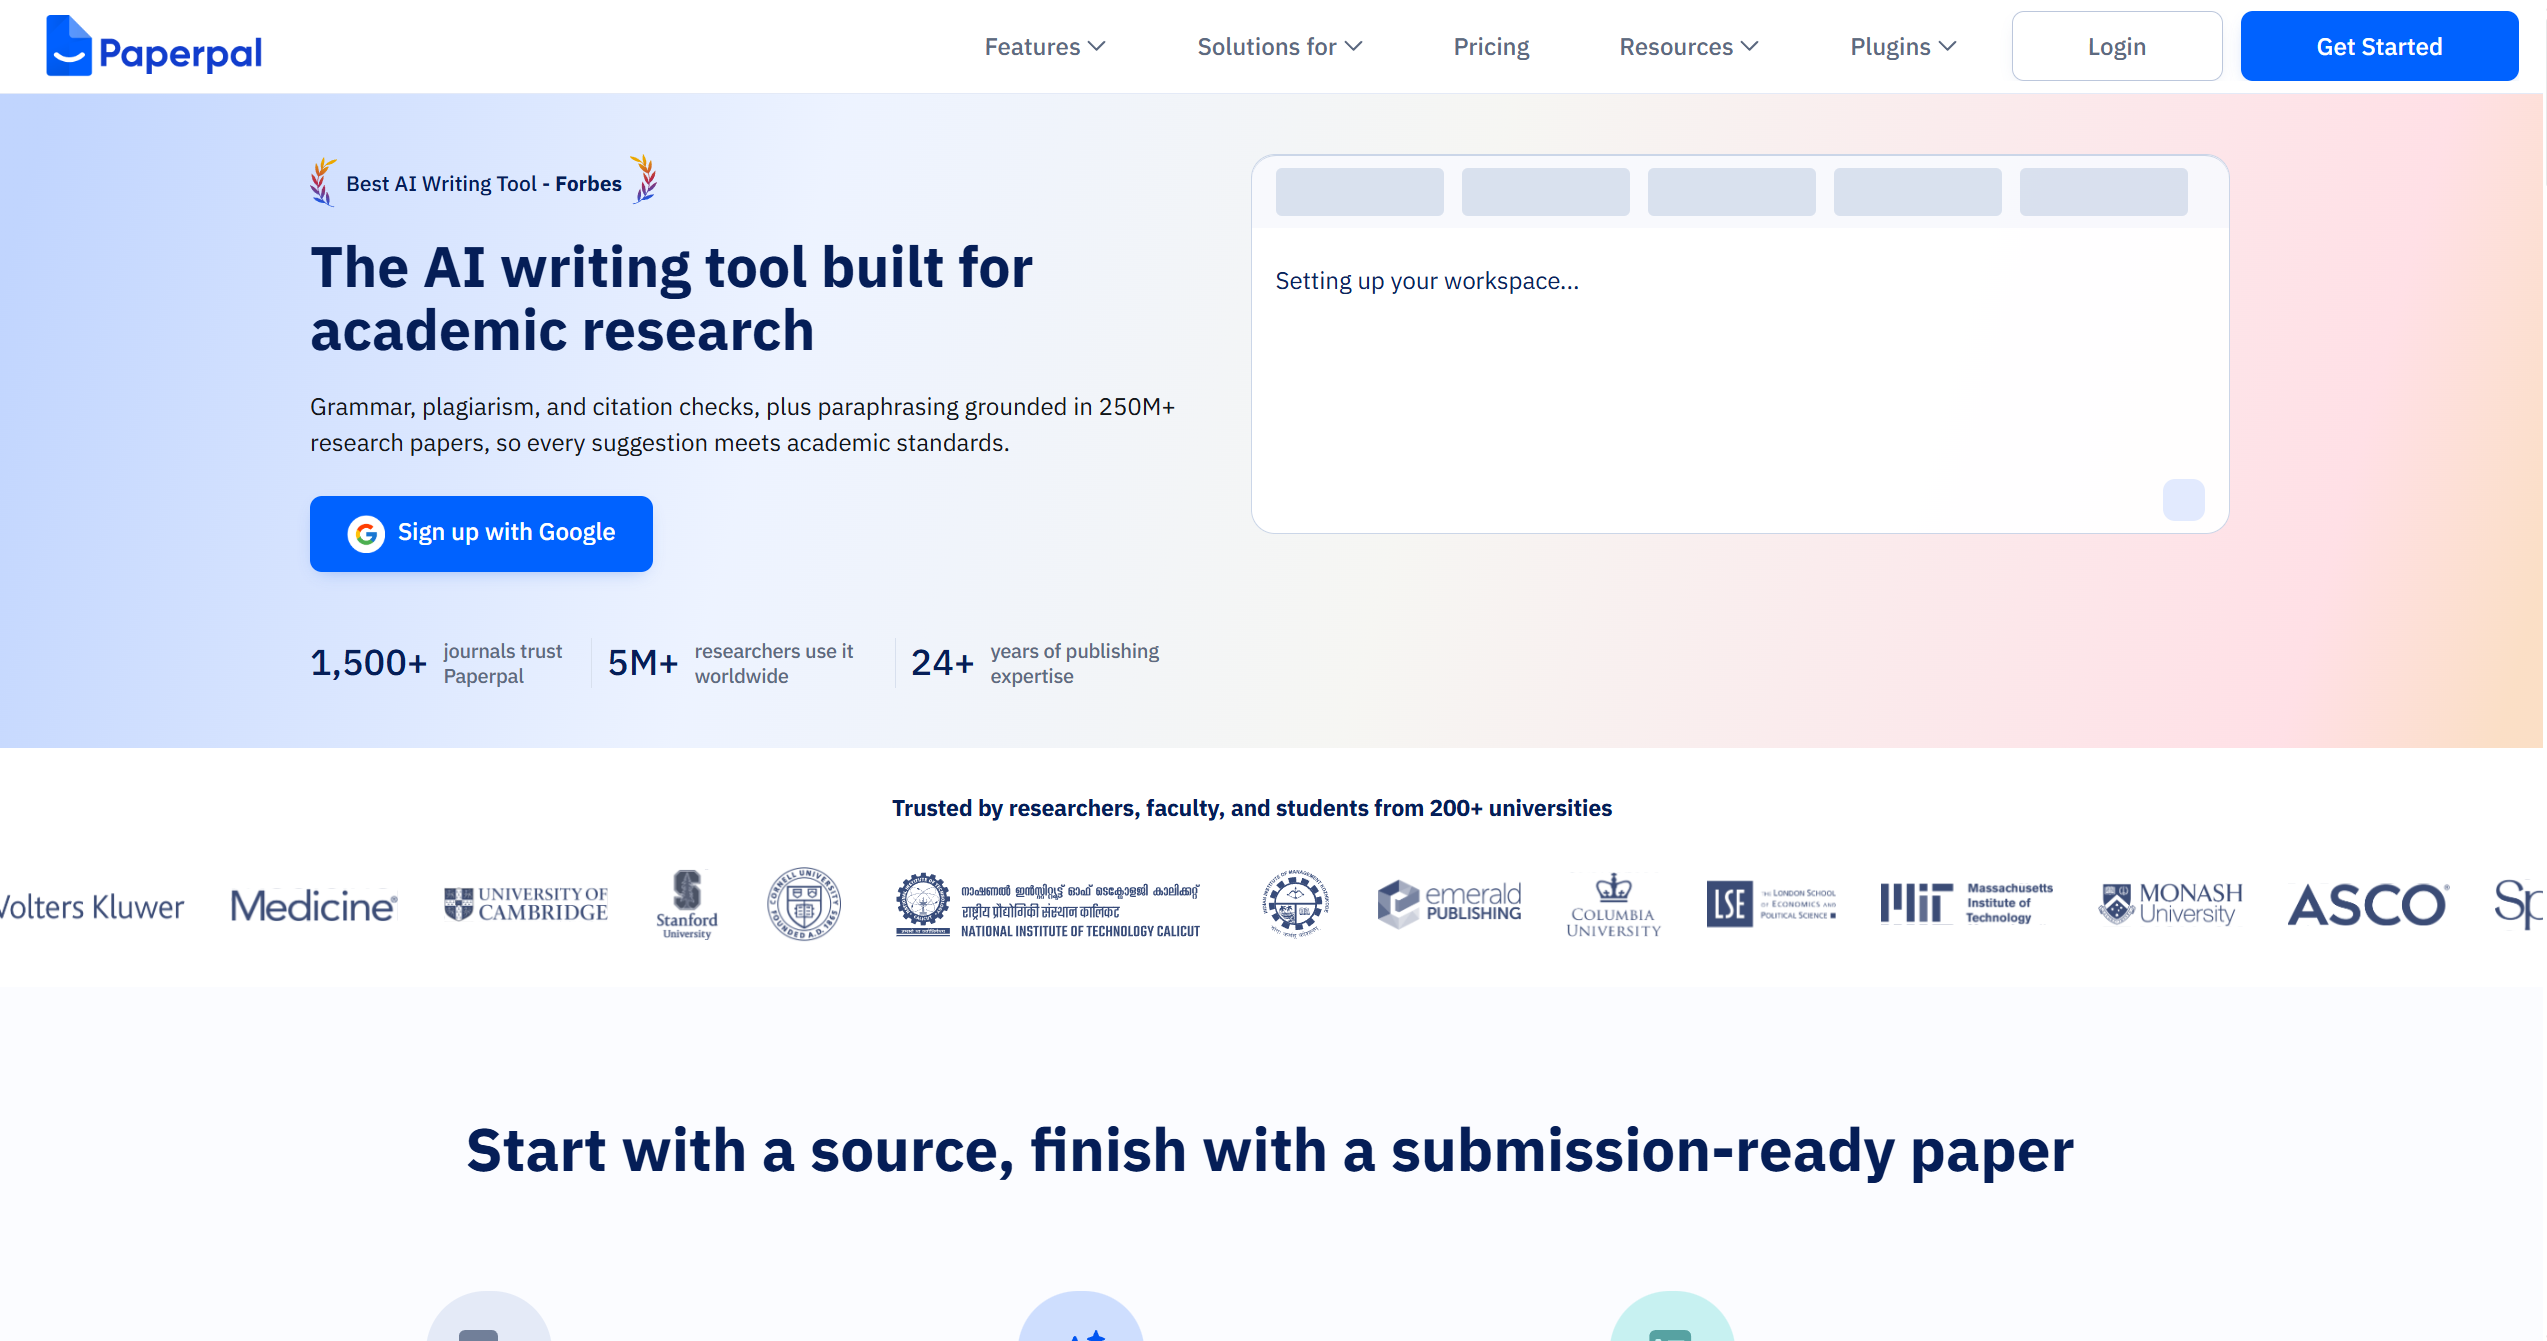This screenshot has height=1341, width=2547.
Task: Expand the Features menu
Action: coord(1044,47)
